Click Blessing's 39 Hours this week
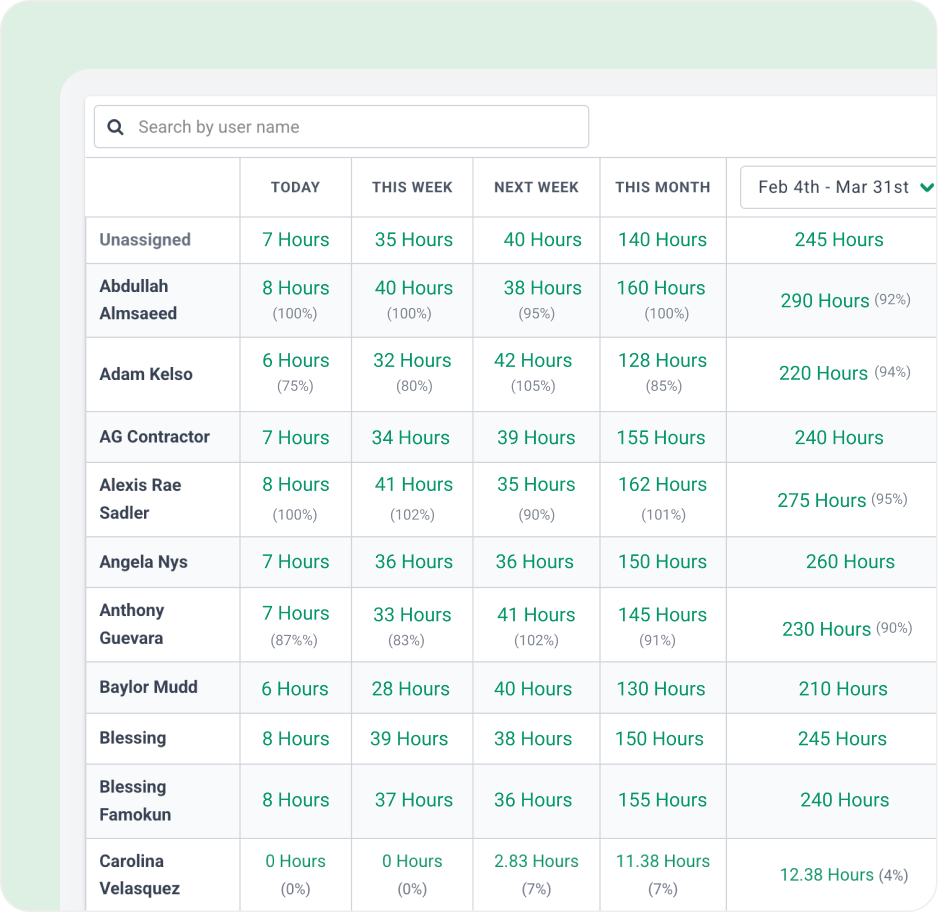This screenshot has height=912, width=938. tap(409, 739)
